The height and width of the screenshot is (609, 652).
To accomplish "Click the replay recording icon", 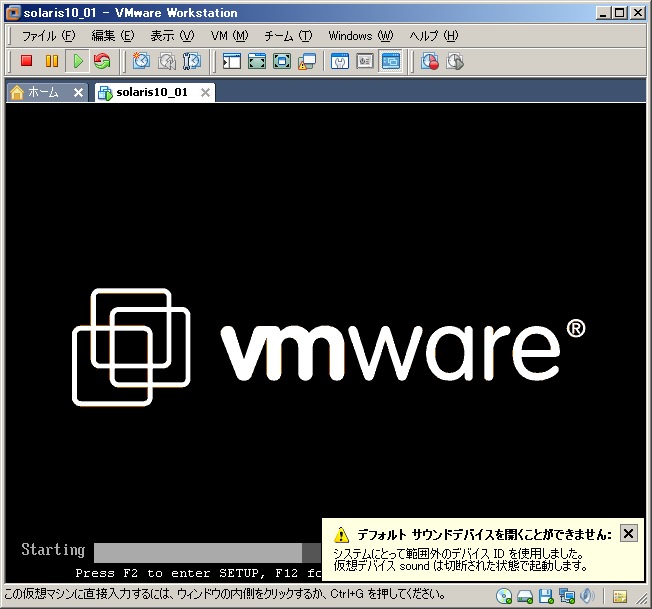I will click(x=455, y=61).
